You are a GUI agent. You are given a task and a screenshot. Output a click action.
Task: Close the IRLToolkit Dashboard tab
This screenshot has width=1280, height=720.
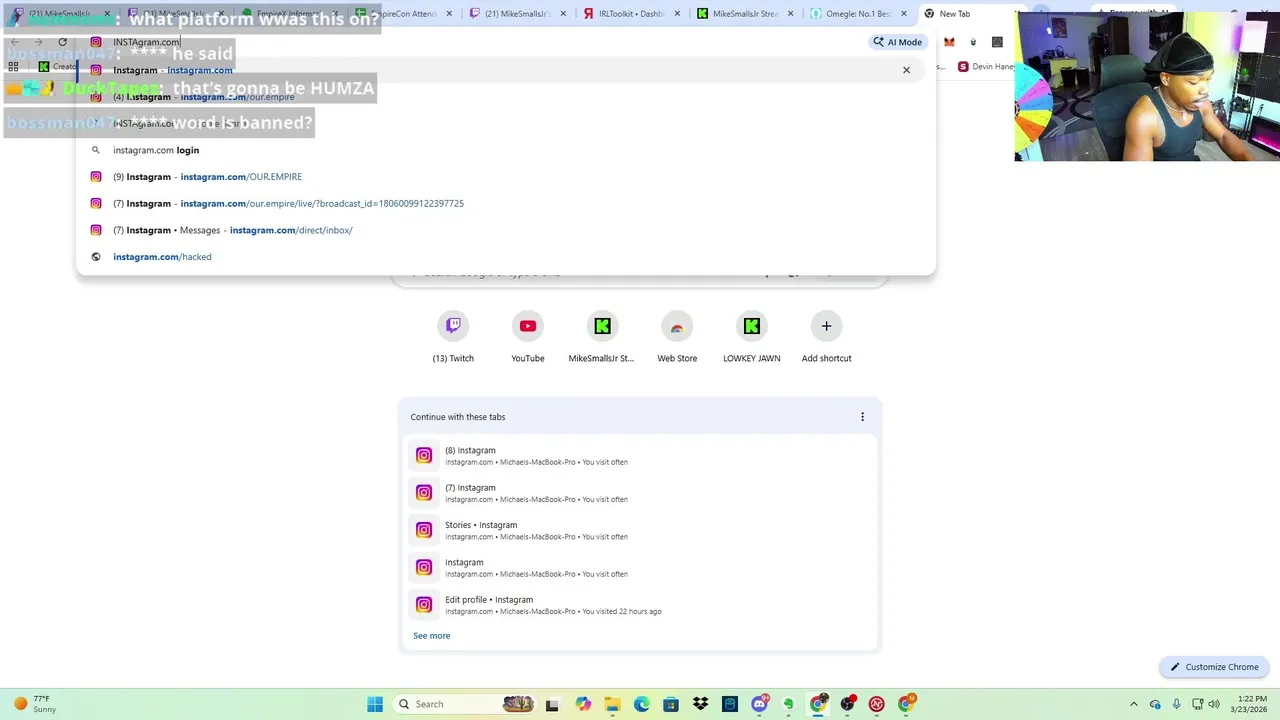677,14
